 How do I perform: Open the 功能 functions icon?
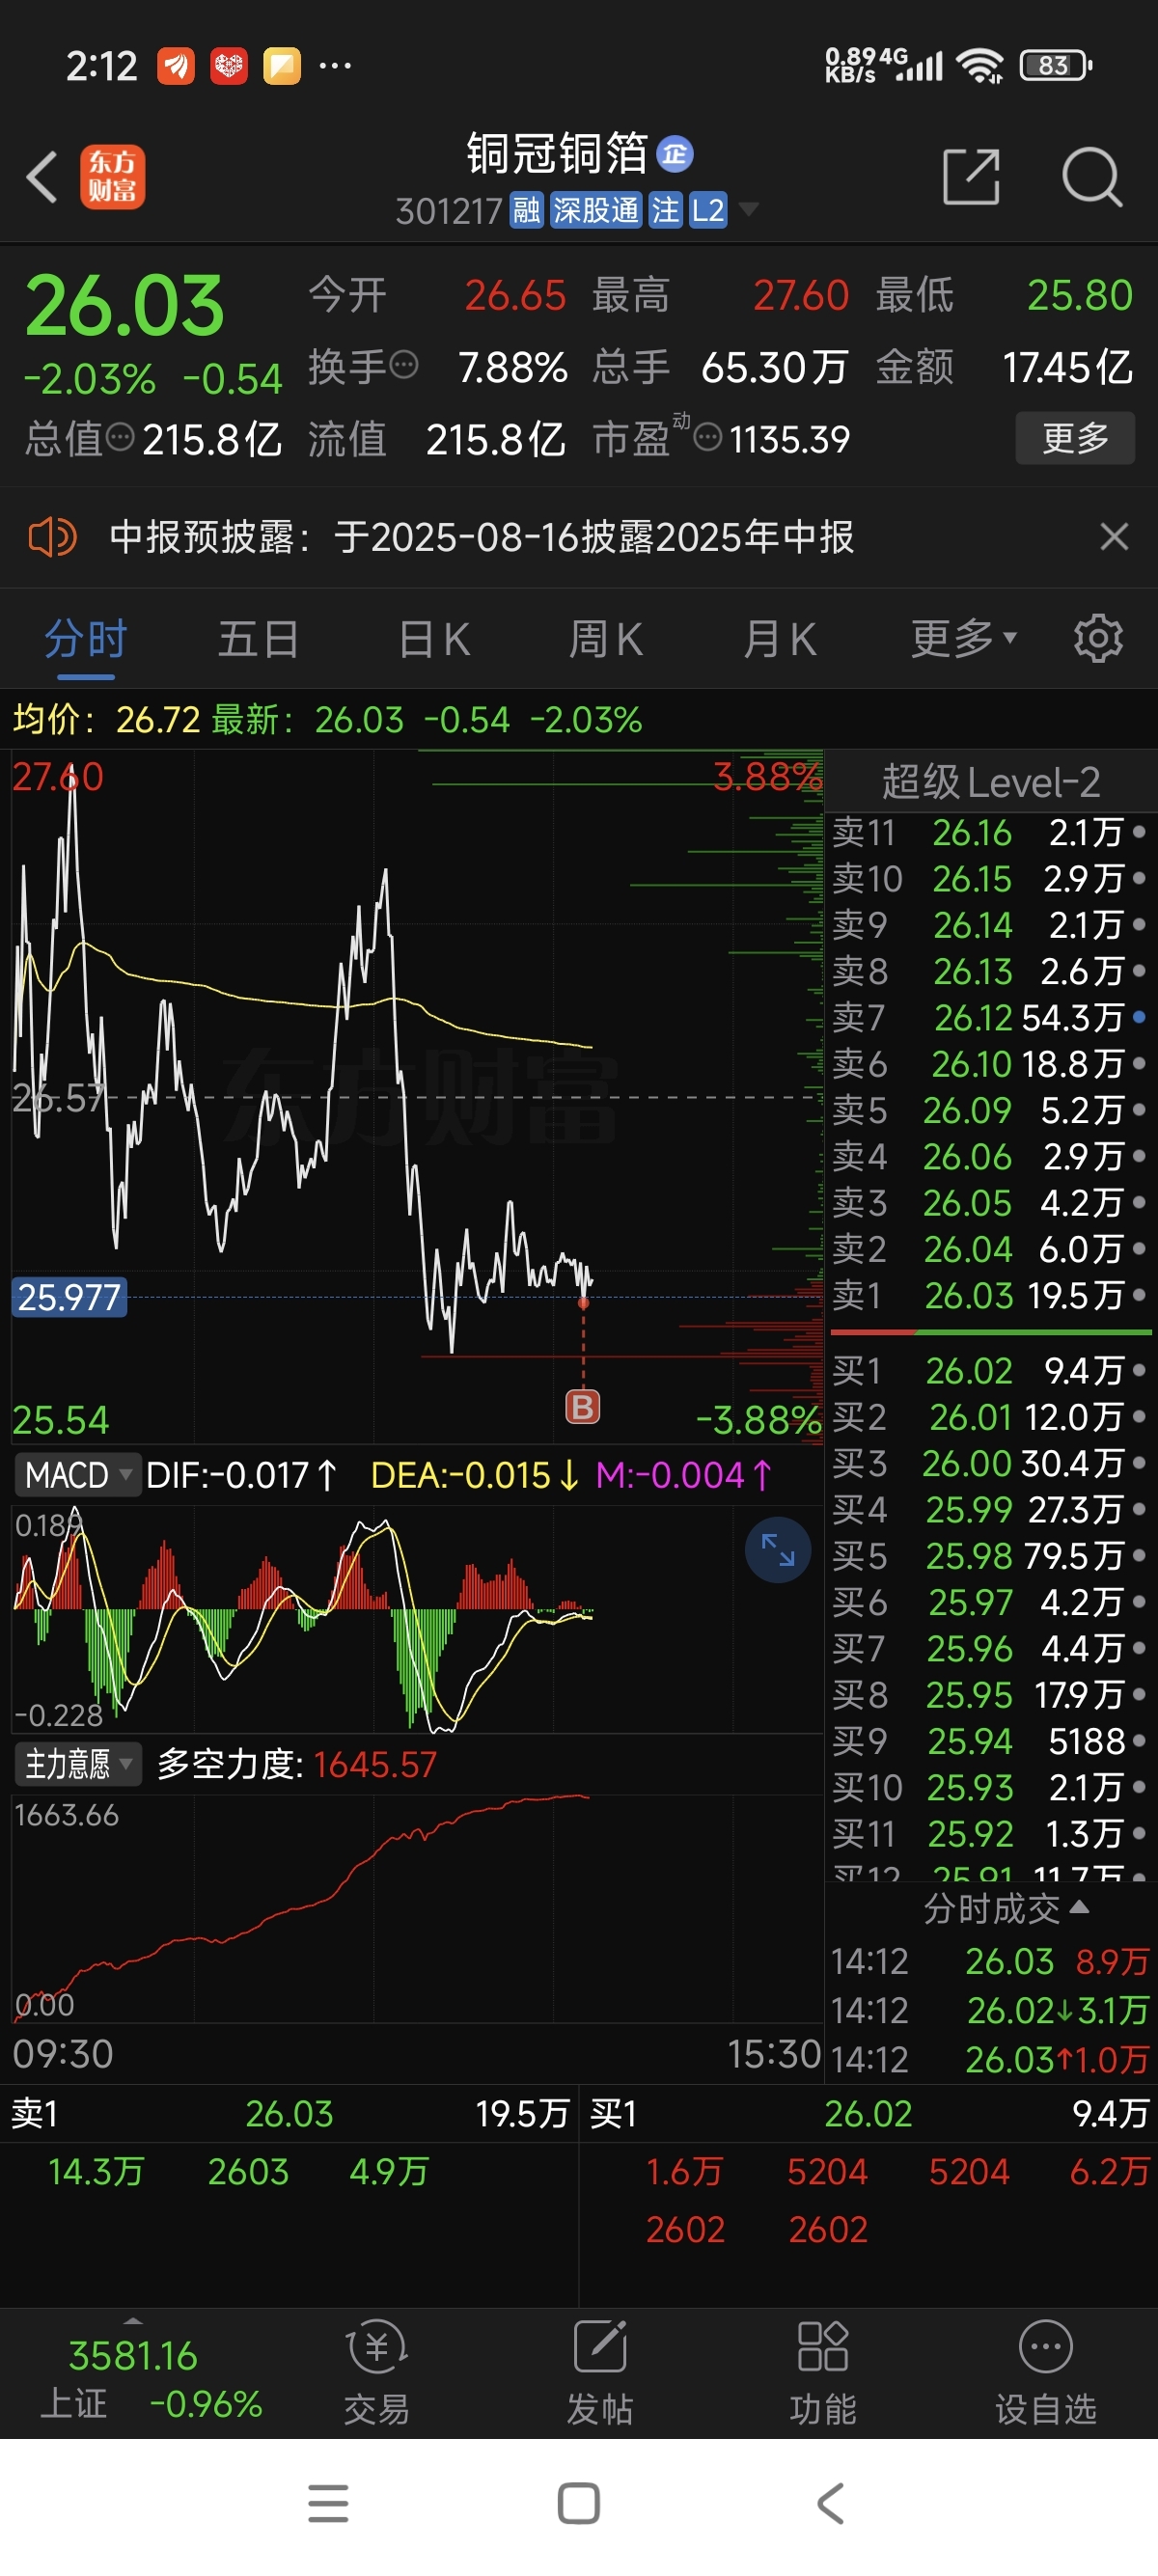coord(823,2373)
